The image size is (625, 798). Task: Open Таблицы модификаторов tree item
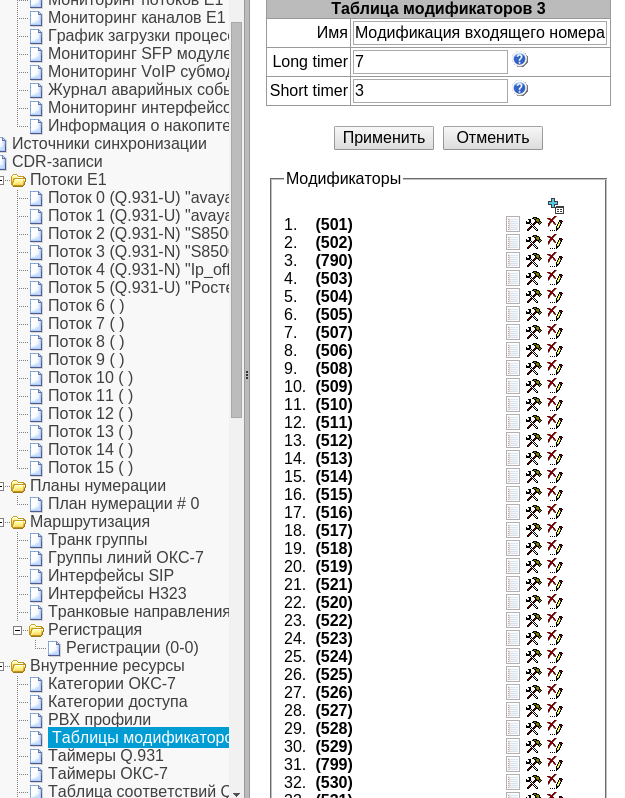point(138,737)
